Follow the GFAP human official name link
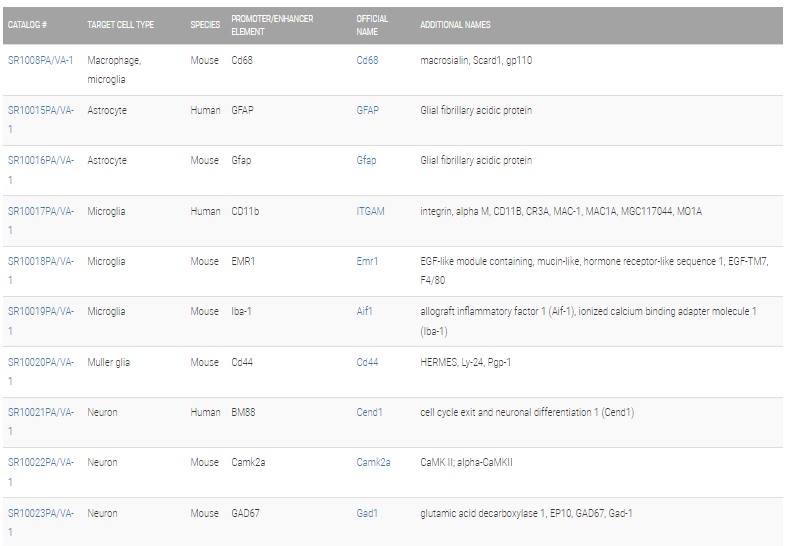Viewport: 790px width, 546px height. pos(367,110)
